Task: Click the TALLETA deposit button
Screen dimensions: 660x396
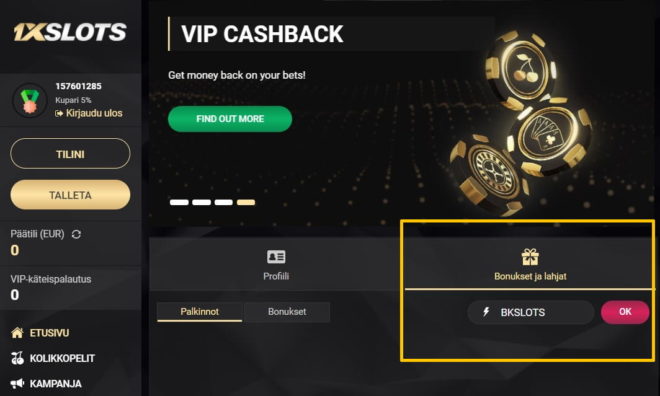Action: (x=70, y=195)
